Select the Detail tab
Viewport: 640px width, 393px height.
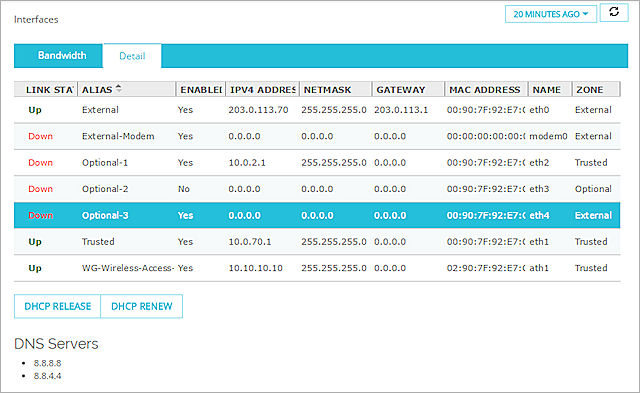(x=132, y=56)
